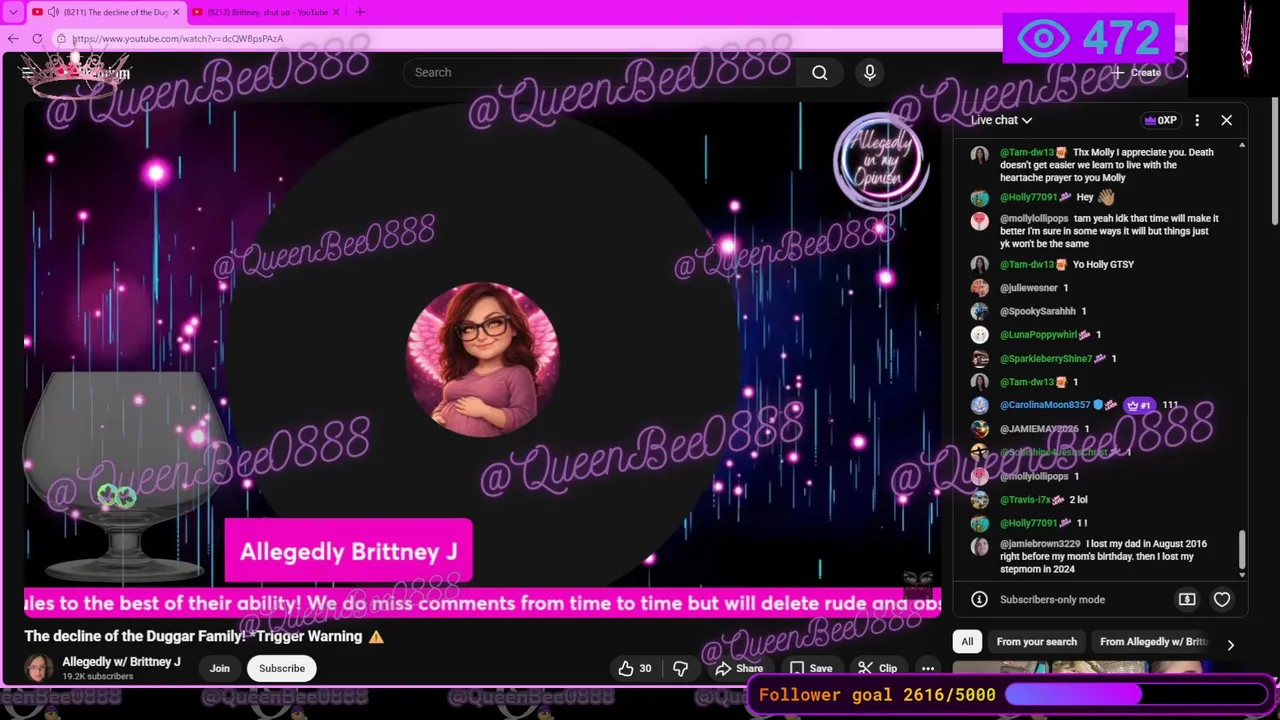Click the Follower goal progress bar
Screen dimensions: 1280x720
coord(1137,694)
